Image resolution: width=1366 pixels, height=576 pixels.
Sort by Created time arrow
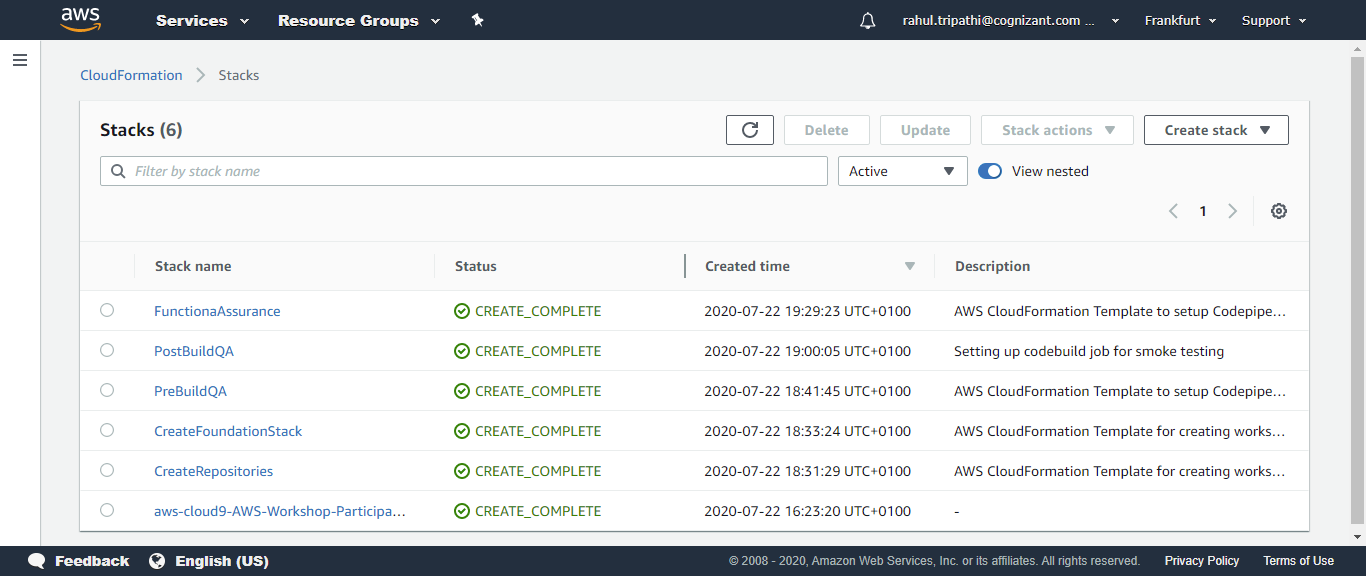pos(910,266)
